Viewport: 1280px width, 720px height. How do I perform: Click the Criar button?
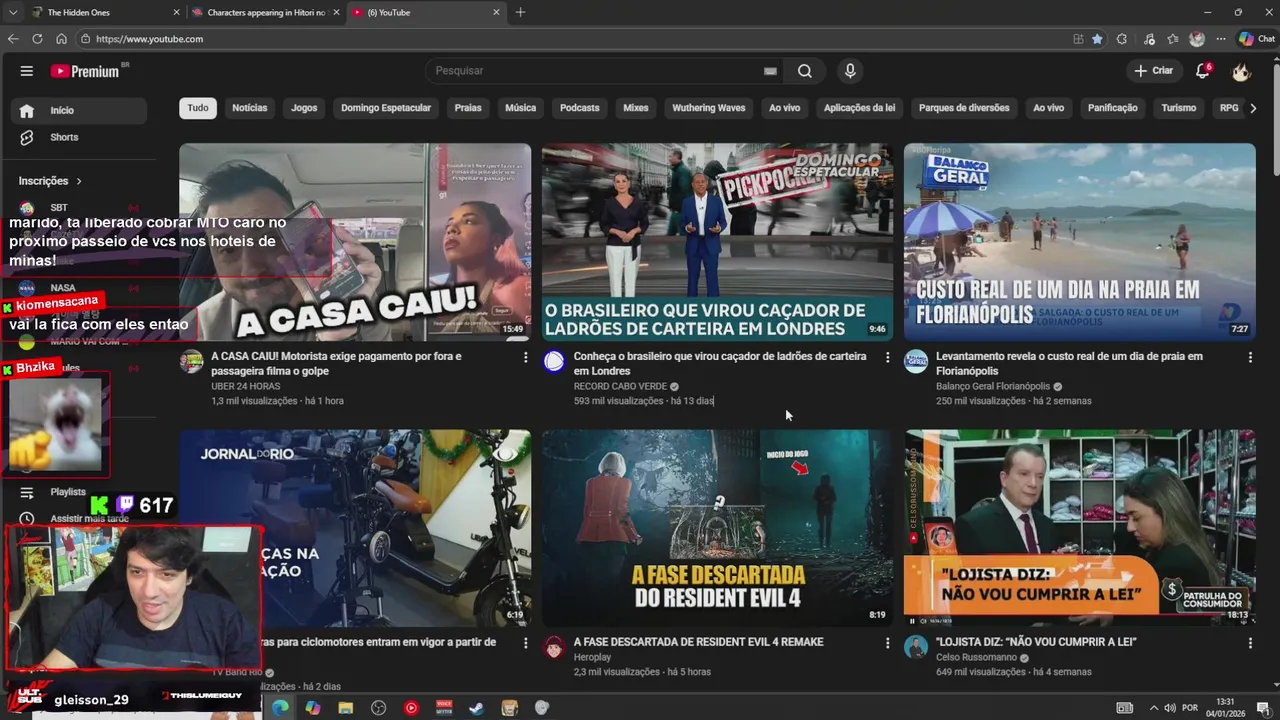click(1153, 71)
